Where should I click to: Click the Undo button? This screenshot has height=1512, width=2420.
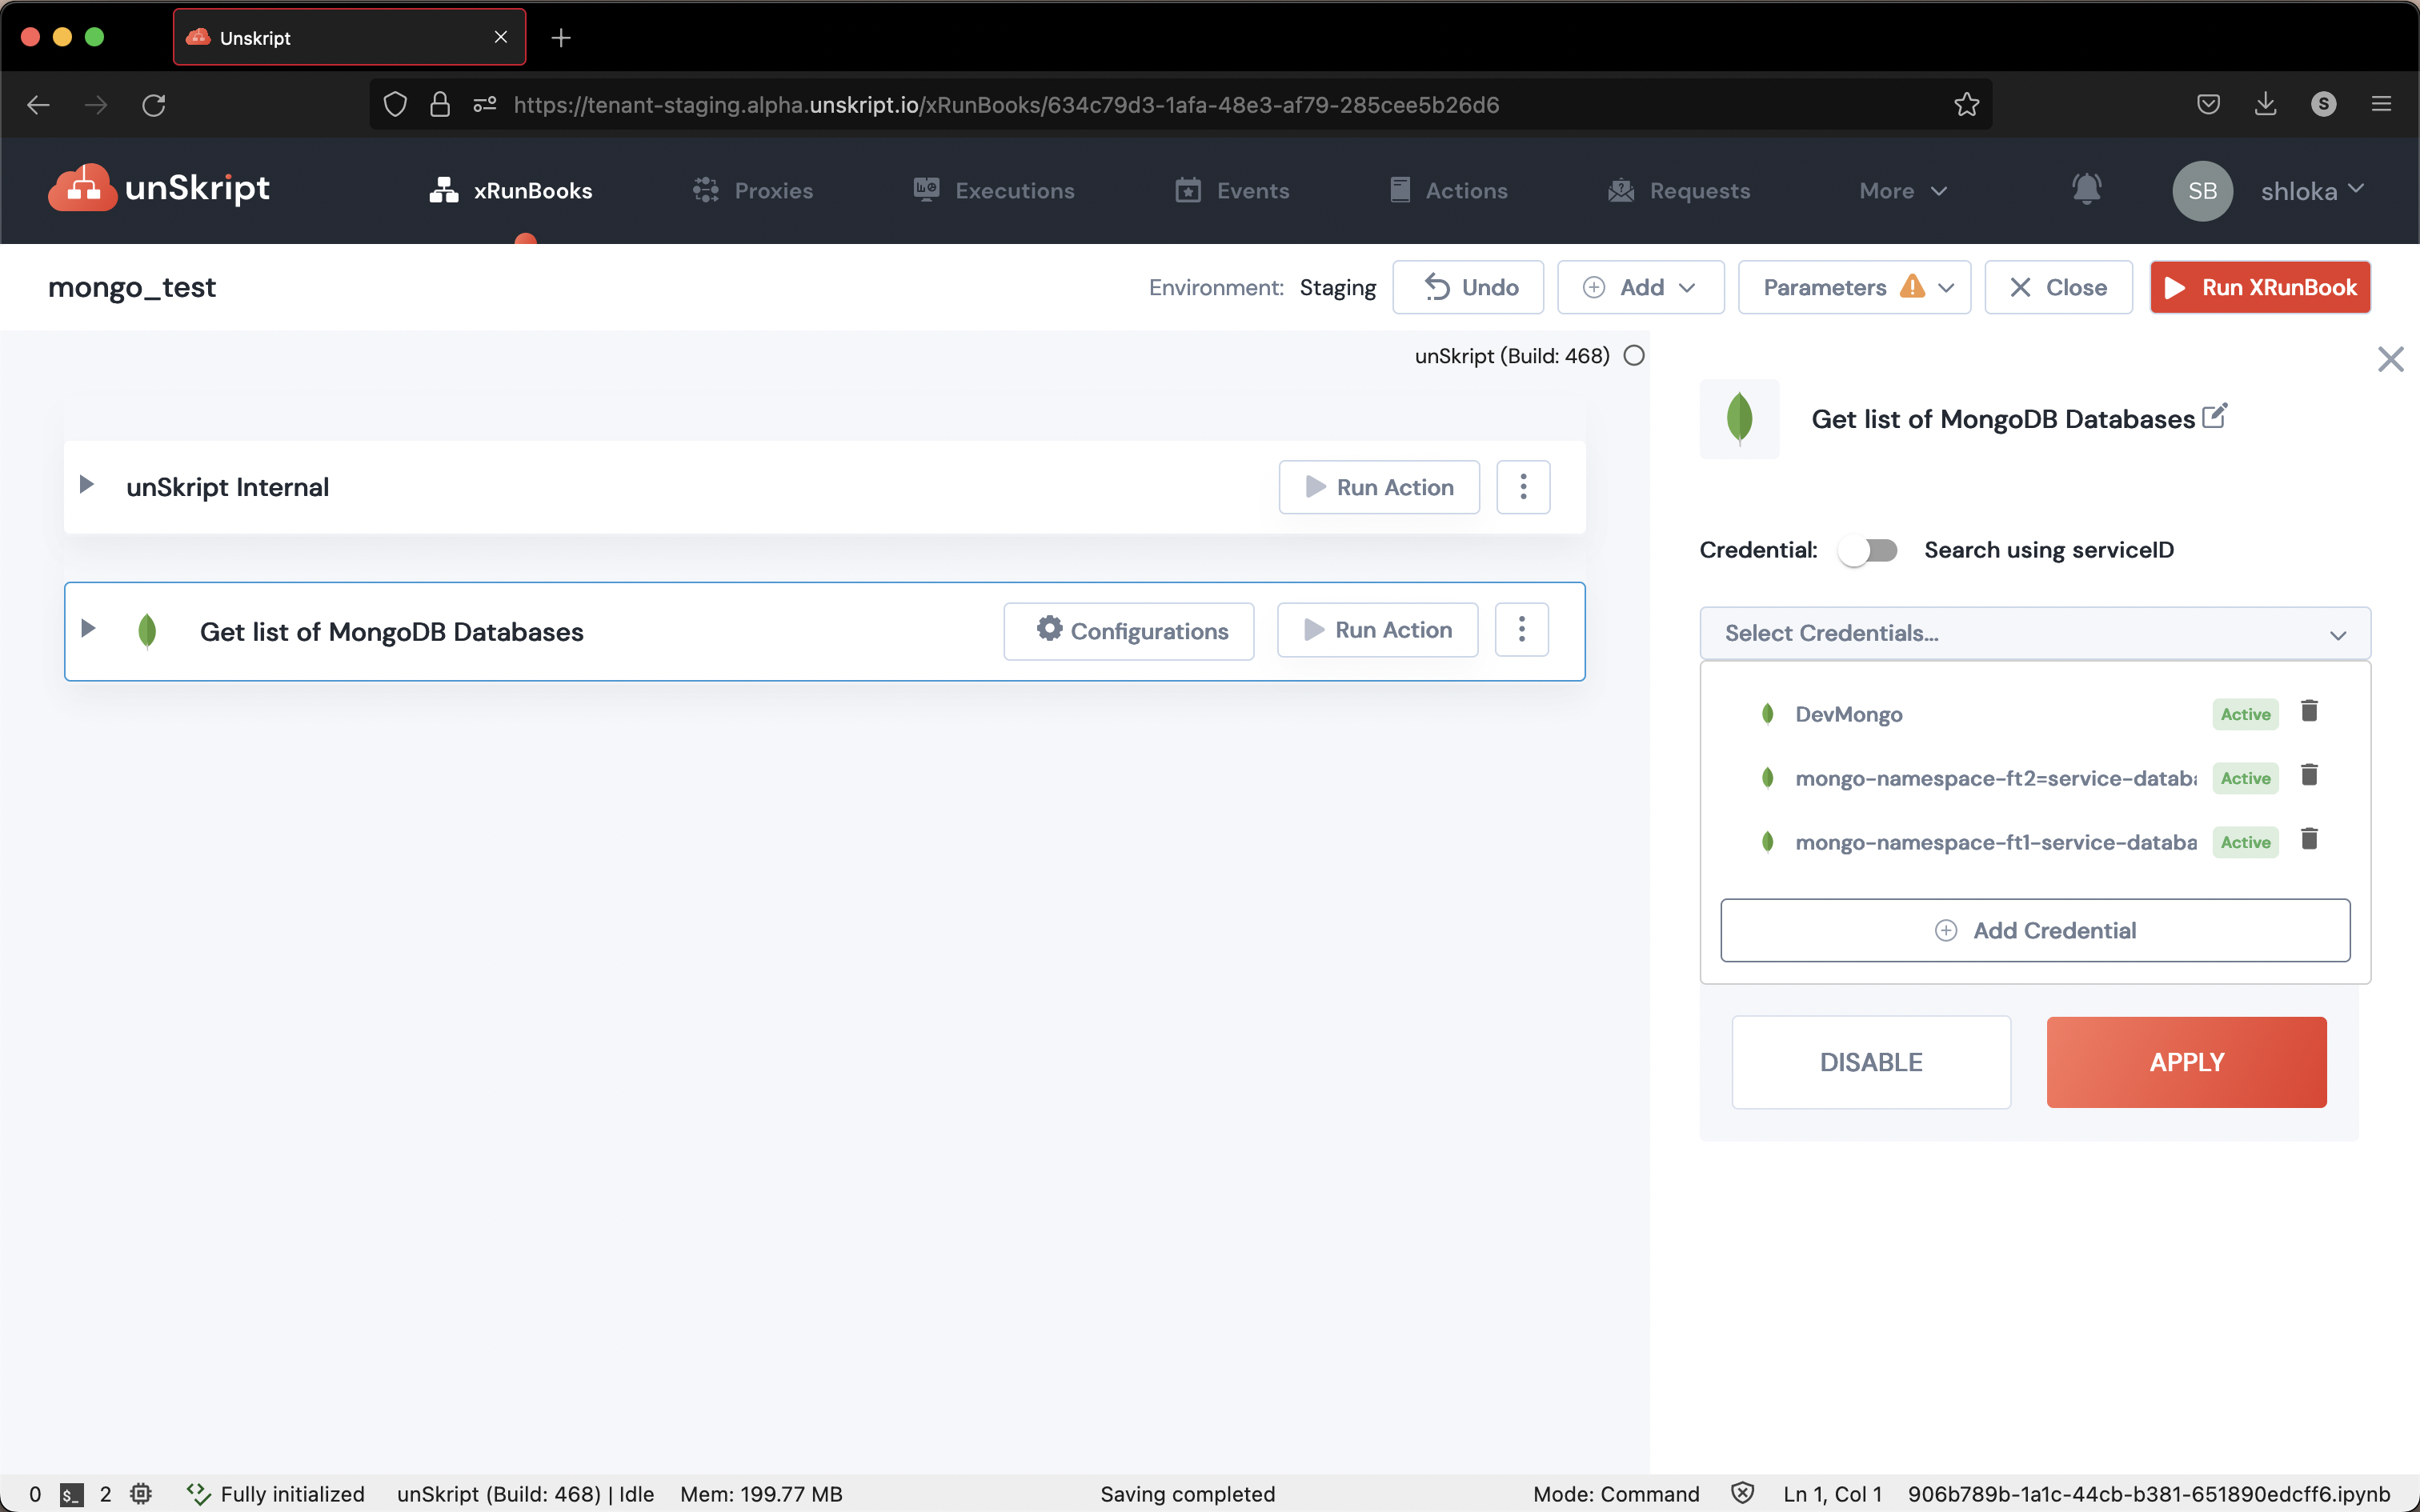pyautogui.click(x=1468, y=287)
